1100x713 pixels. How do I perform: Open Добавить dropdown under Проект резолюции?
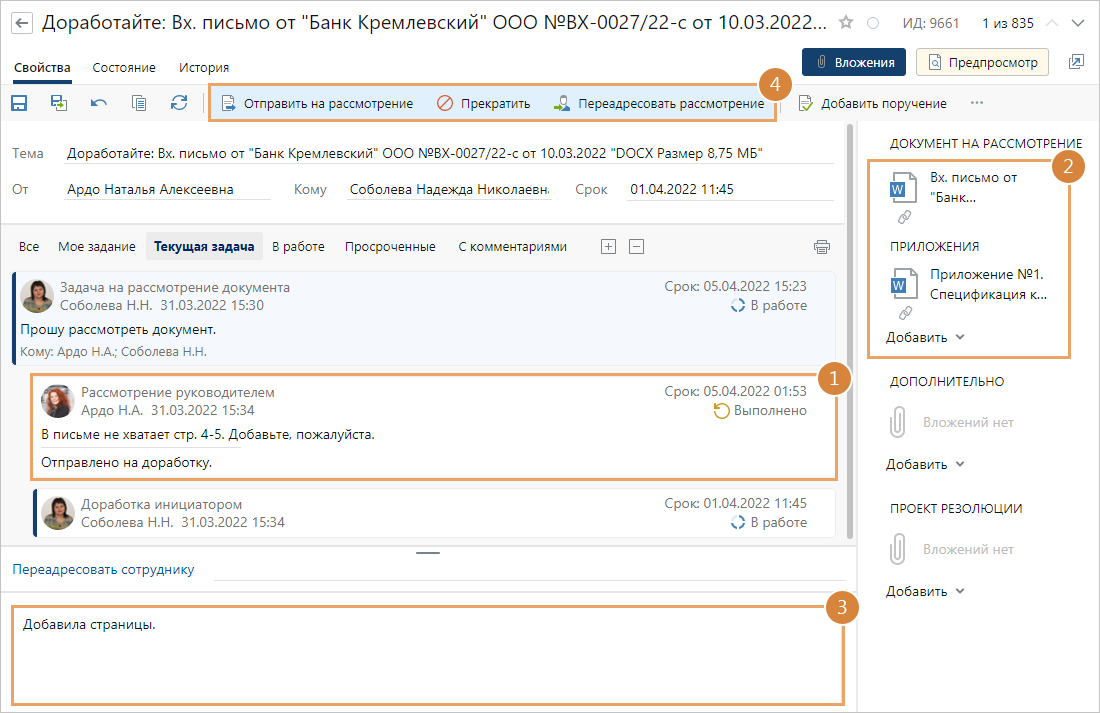(925, 591)
